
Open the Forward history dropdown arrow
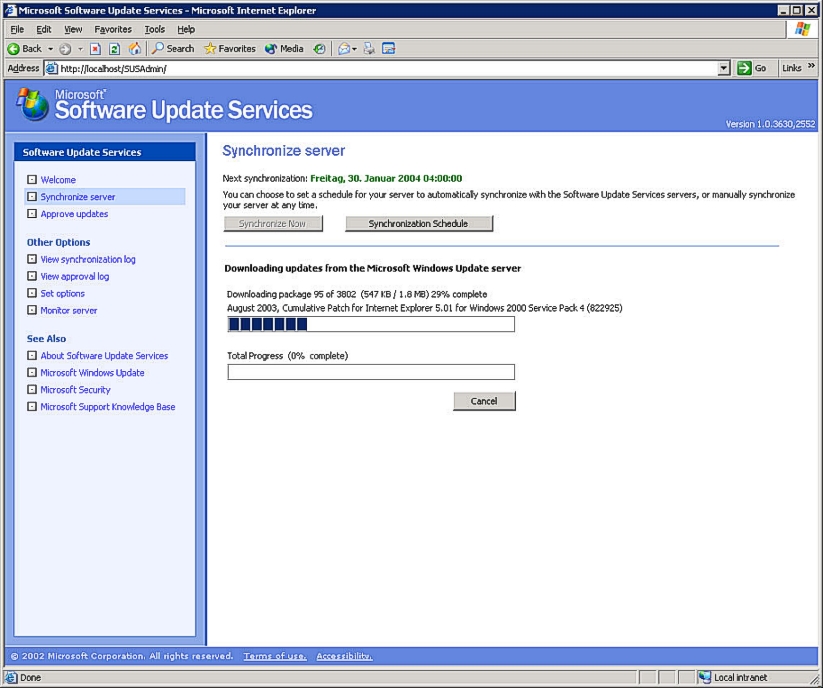80,49
